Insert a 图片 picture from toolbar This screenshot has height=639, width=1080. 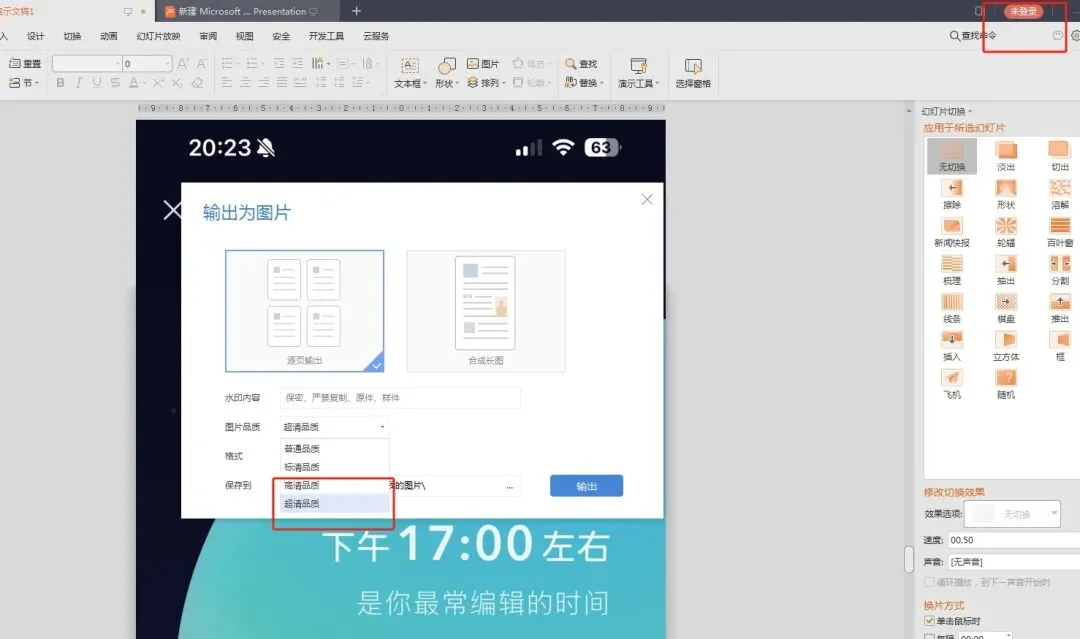[483, 63]
